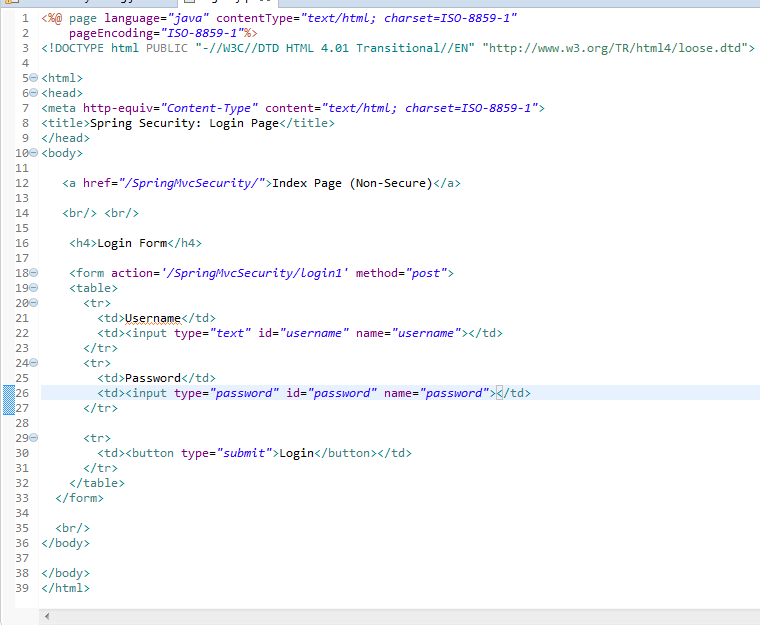The width and height of the screenshot is (760, 625).
Task: Click line number 1 in the ruler
Action: pyautogui.click(x=25, y=18)
